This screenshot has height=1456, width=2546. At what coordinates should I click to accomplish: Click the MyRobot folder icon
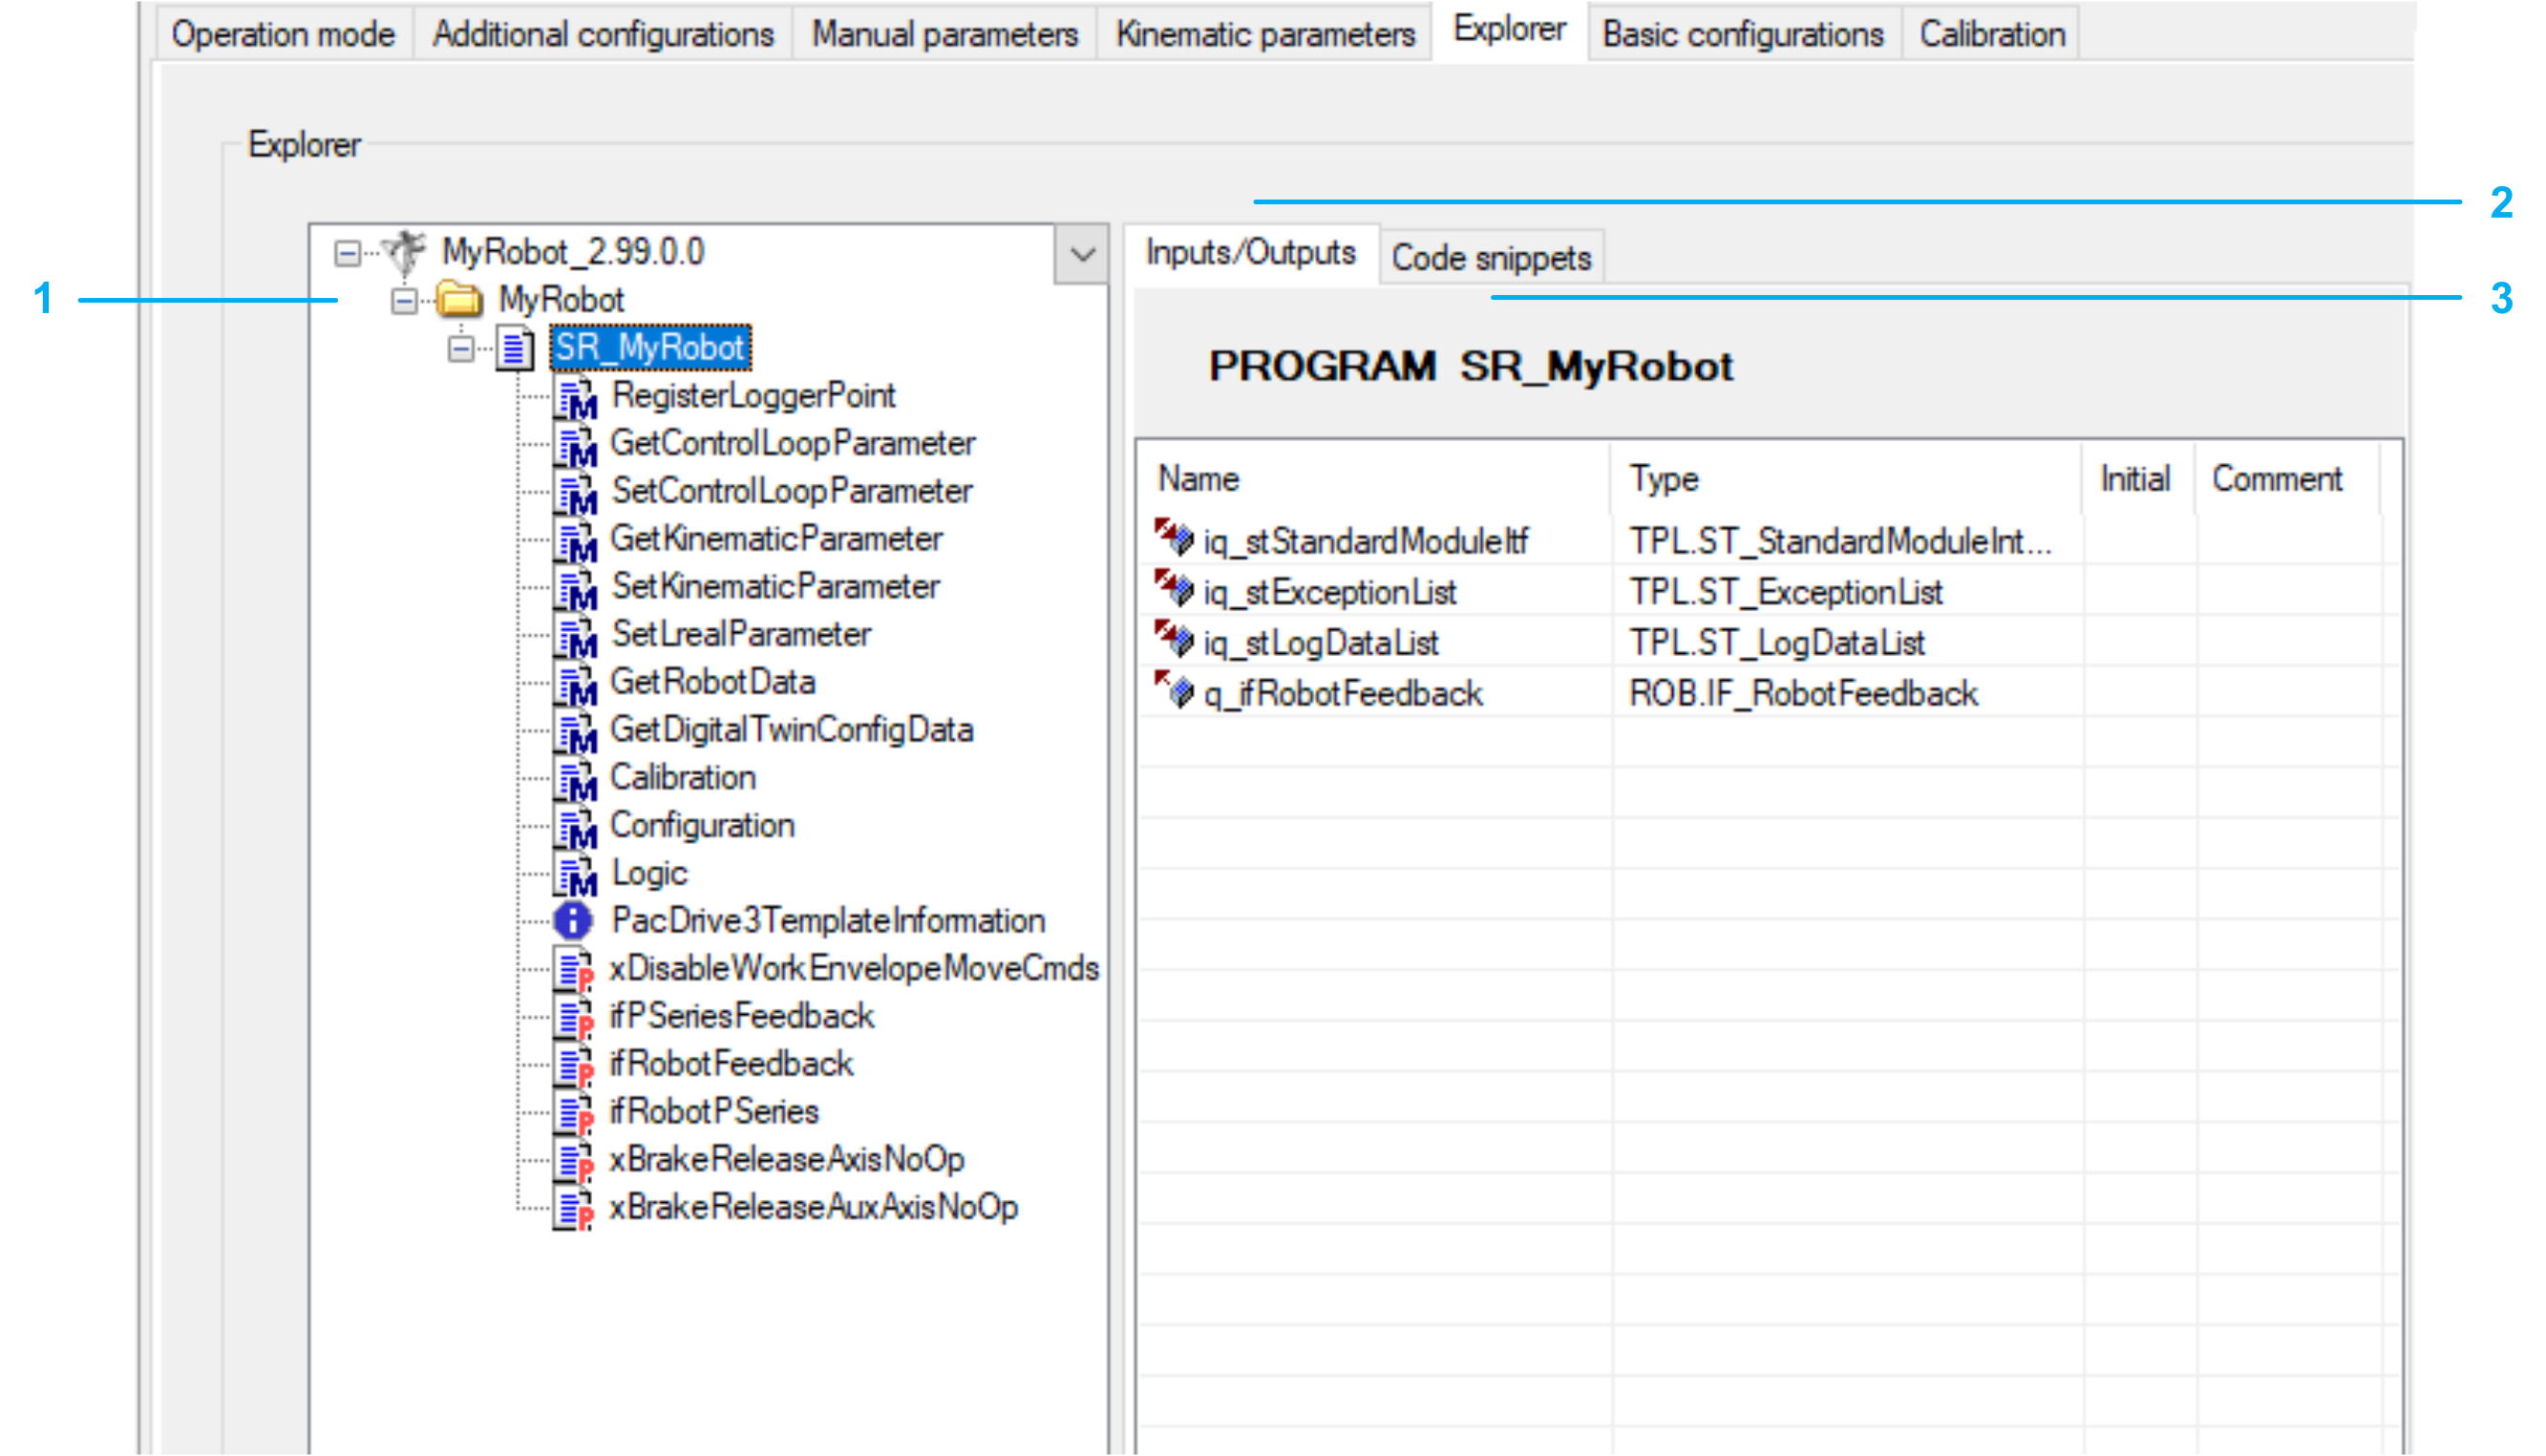coord(460,299)
